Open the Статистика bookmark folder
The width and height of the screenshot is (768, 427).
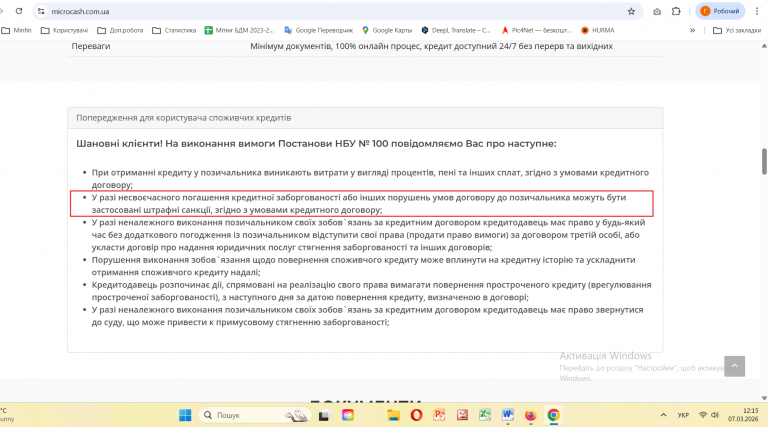click(x=174, y=30)
